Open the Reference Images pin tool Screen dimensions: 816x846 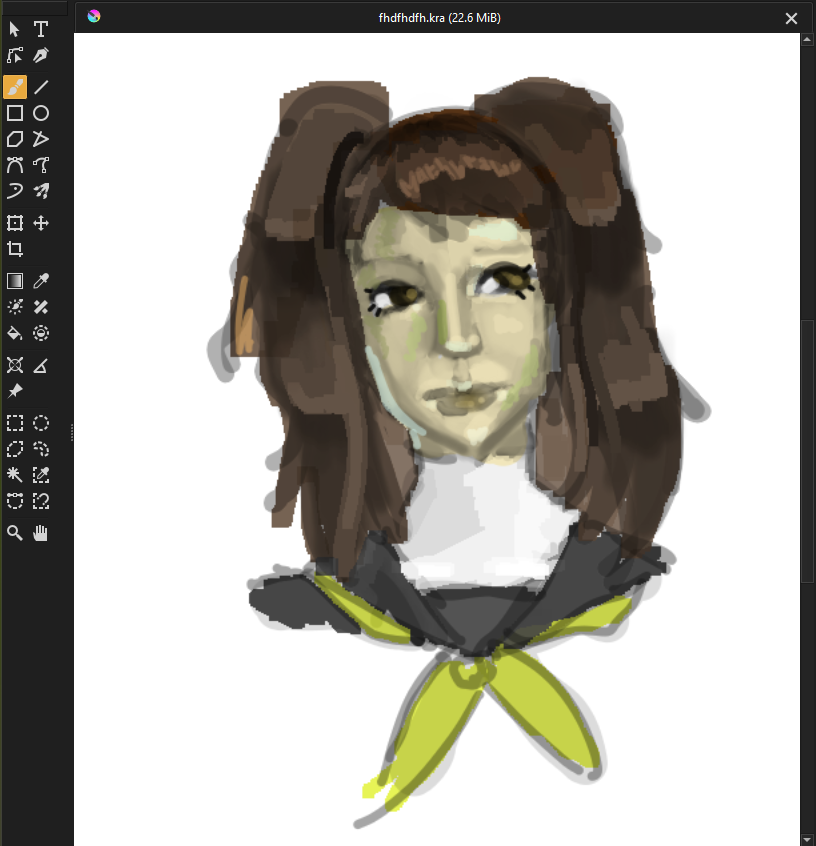[x=15, y=391]
